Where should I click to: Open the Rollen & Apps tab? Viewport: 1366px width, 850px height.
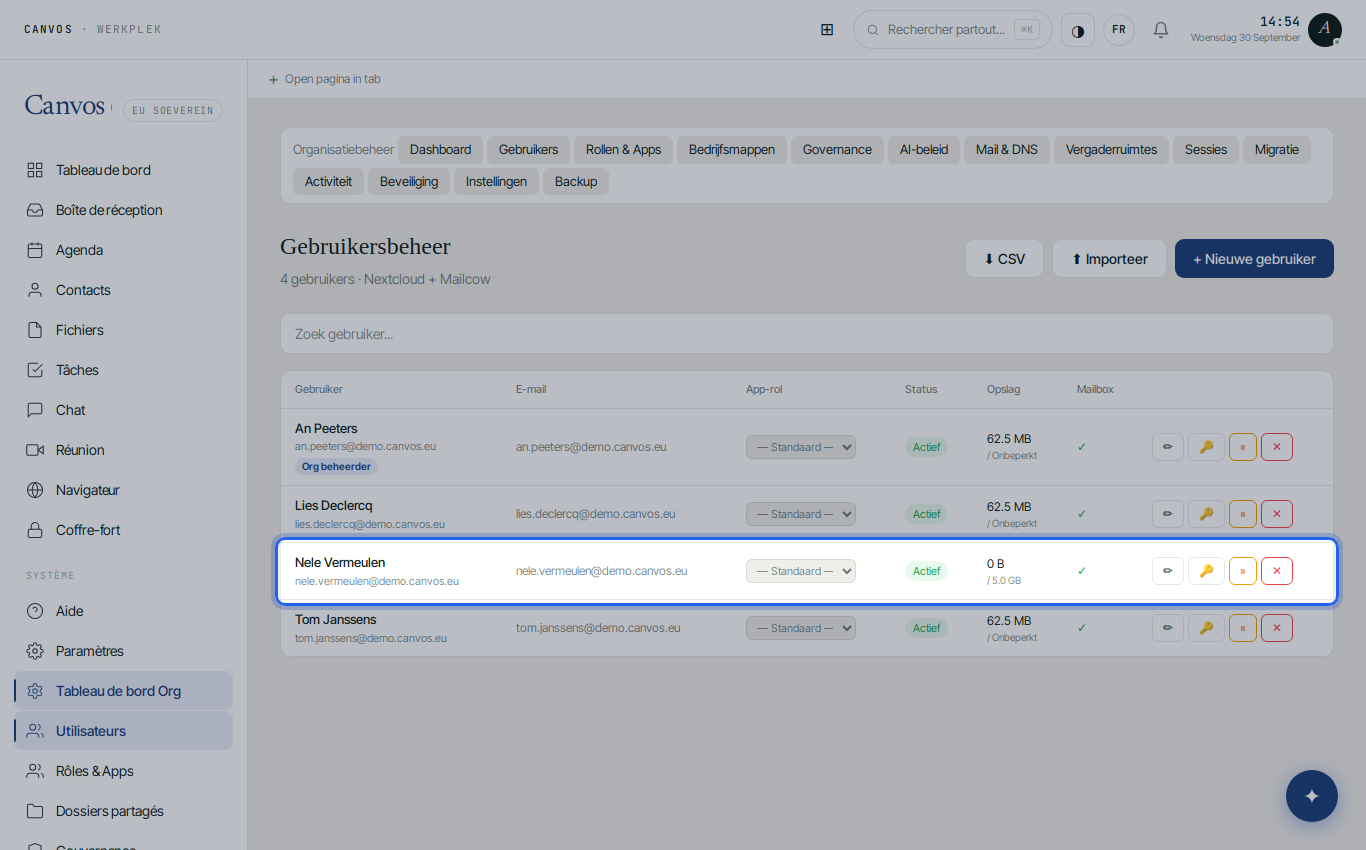click(624, 150)
